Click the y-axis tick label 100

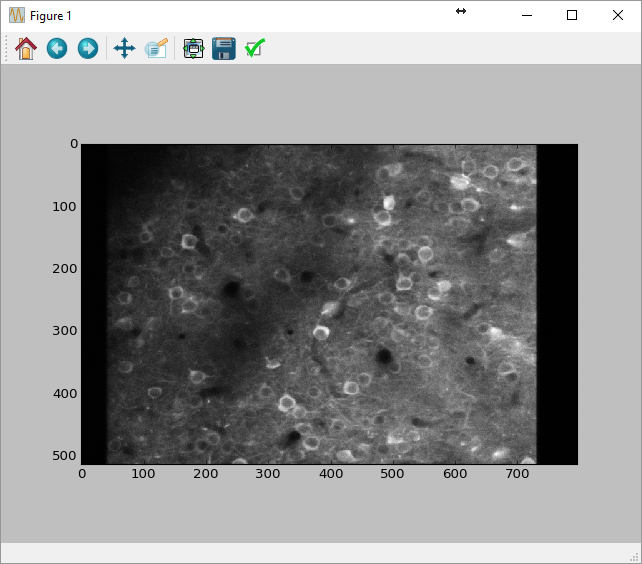(66, 206)
